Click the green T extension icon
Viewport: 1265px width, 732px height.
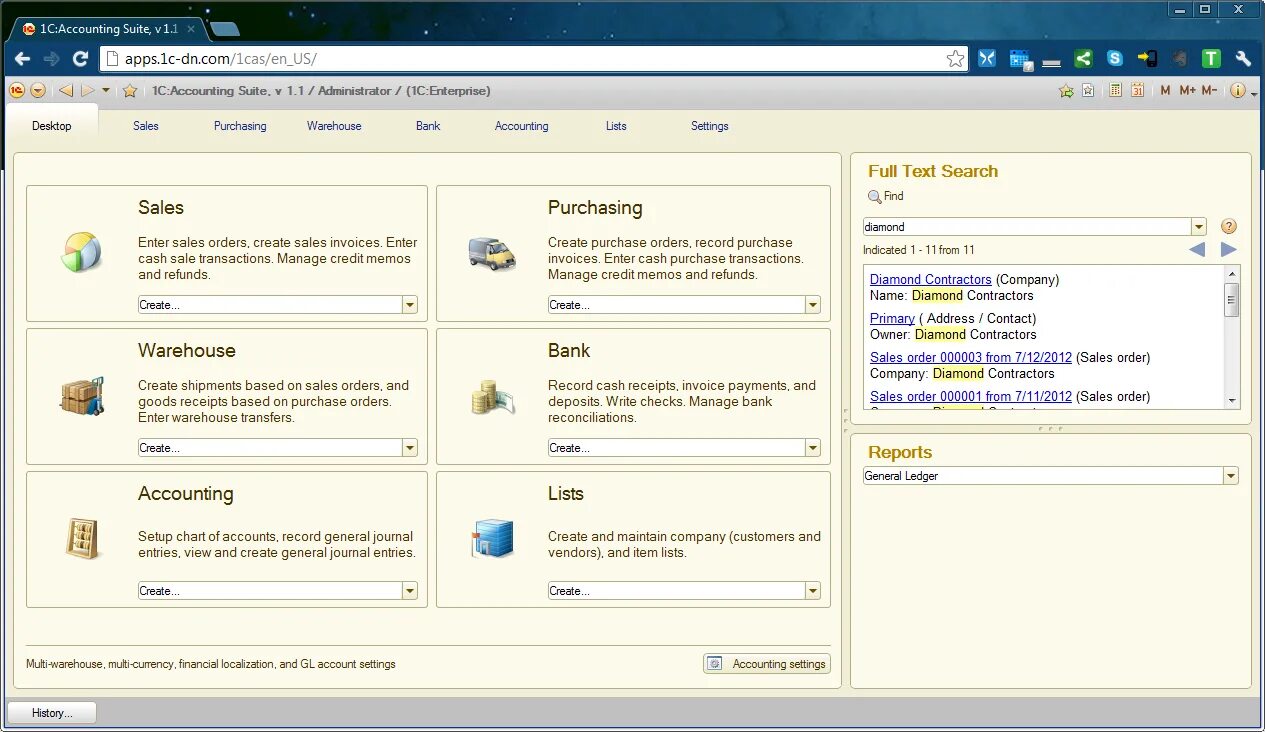pos(1211,59)
